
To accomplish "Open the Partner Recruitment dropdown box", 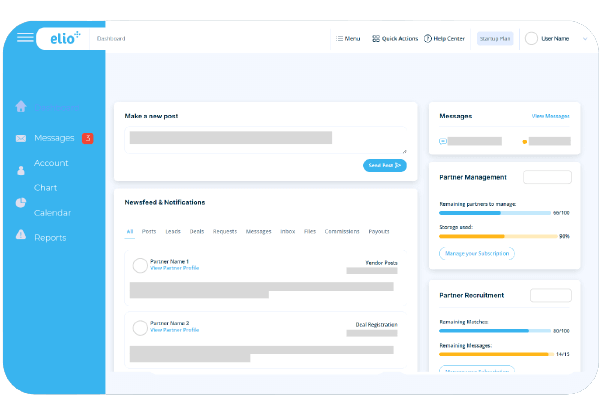I will coord(551,295).
